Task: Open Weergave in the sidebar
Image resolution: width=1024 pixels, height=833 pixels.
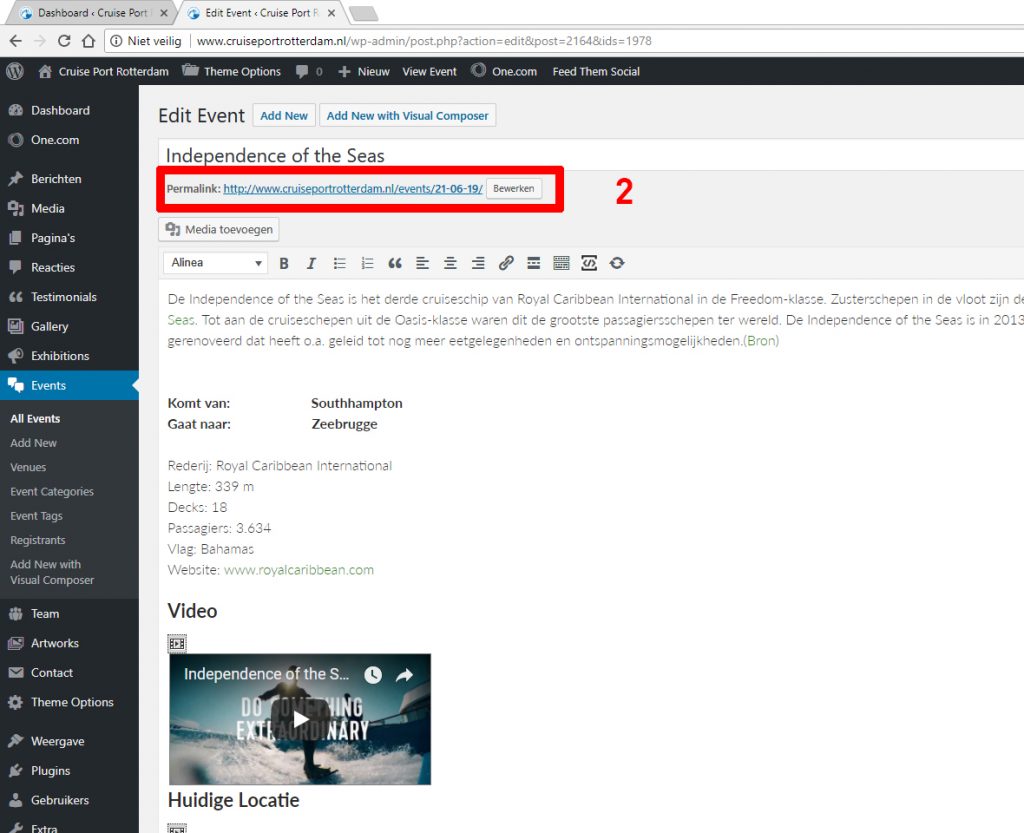Action: [x=69, y=741]
